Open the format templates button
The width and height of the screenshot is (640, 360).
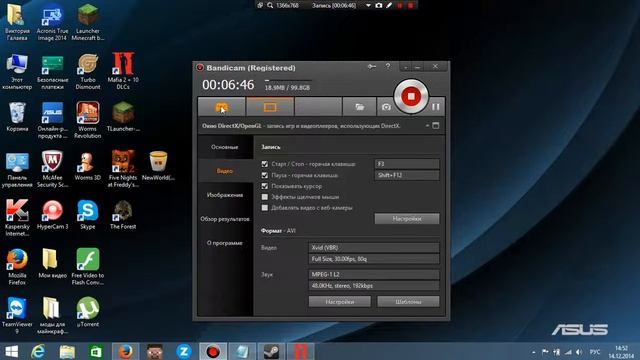click(408, 302)
